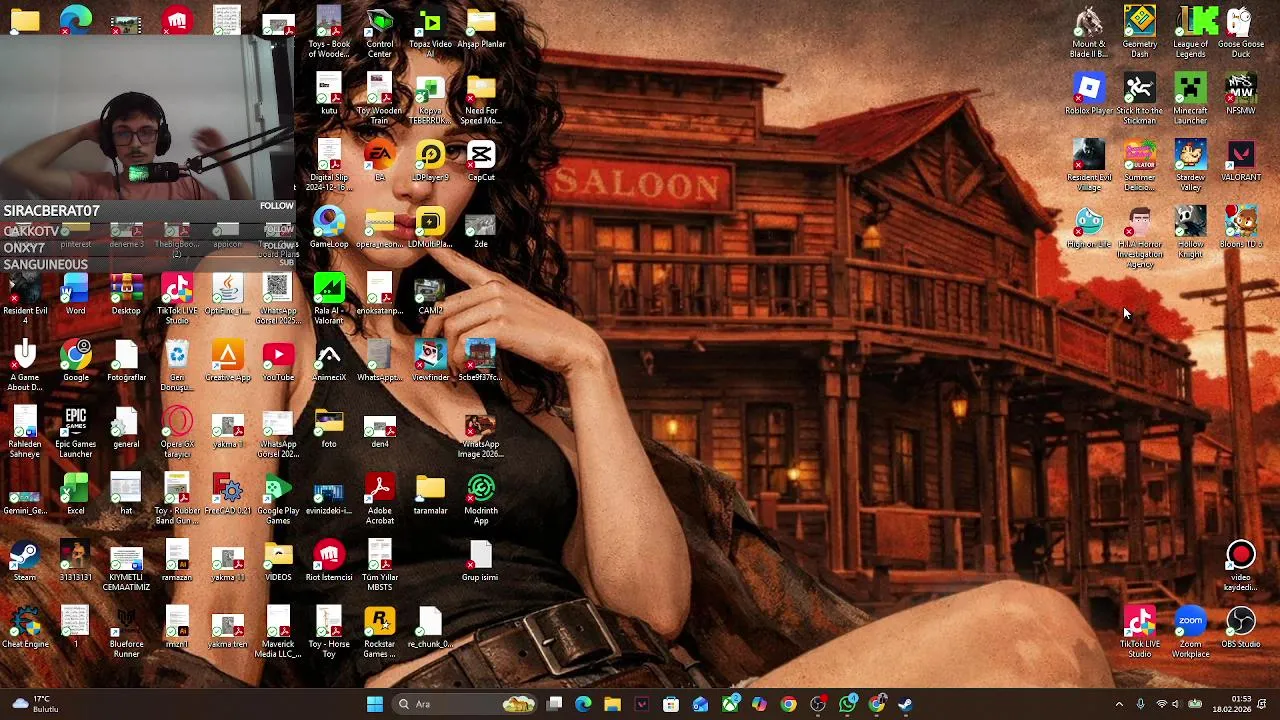Open the notification center bell
1280x720 pixels.
coord(1262,704)
